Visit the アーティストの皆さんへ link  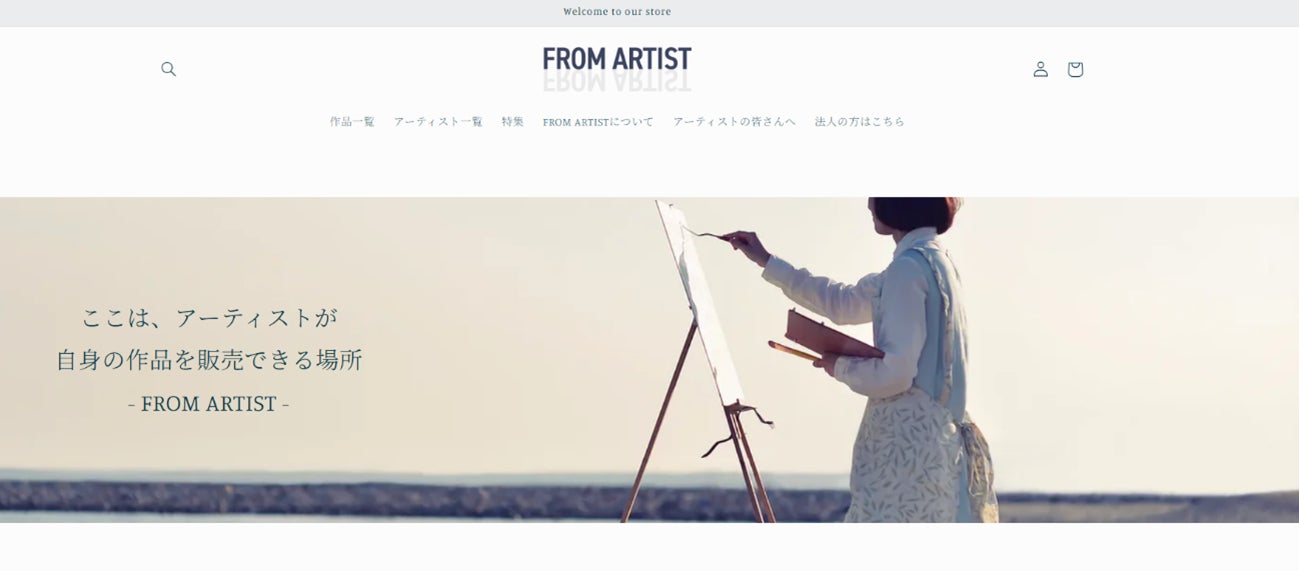coord(734,122)
